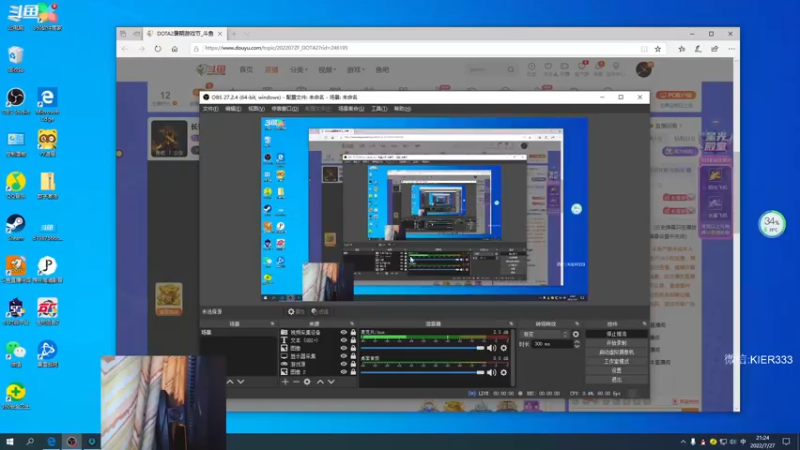Open 帮助(H) menu in OBS
This screenshot has width=800, height=450.
pos(402,109)
